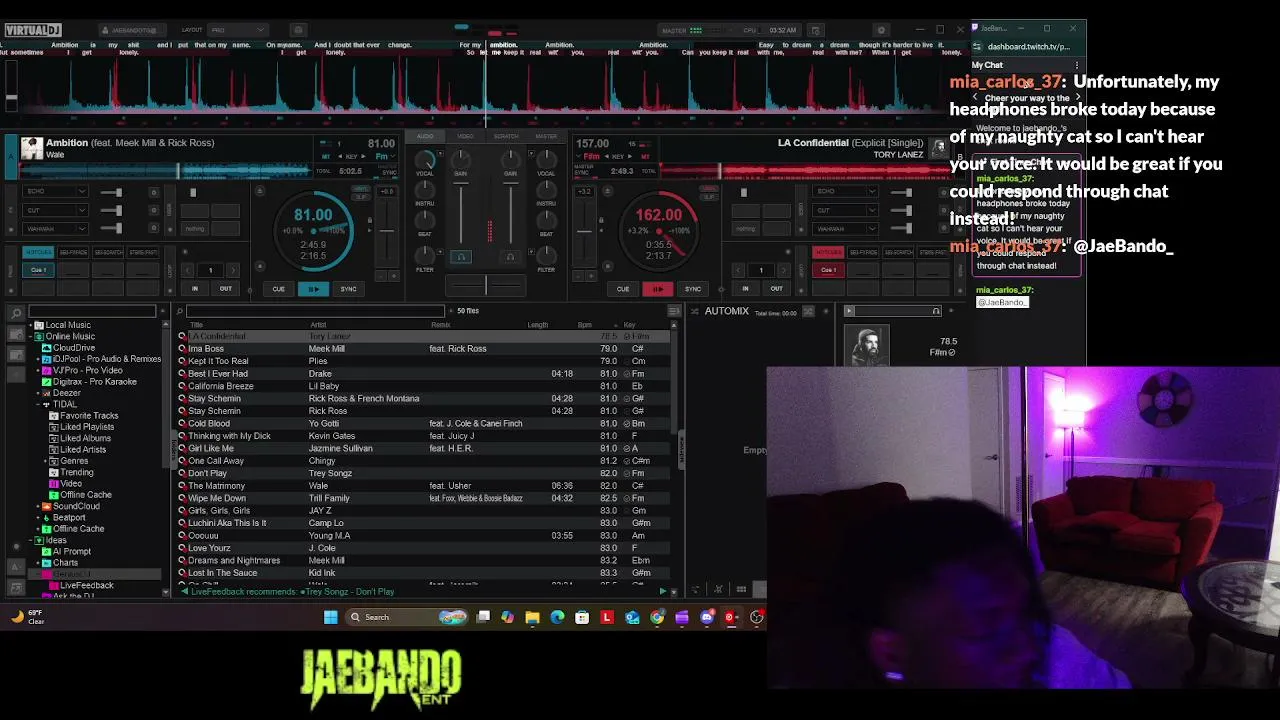This screenshot has width=1280, height=720.
Task: Open Windows Start menu
Action: pyautogui.click(x=330, y=617)
